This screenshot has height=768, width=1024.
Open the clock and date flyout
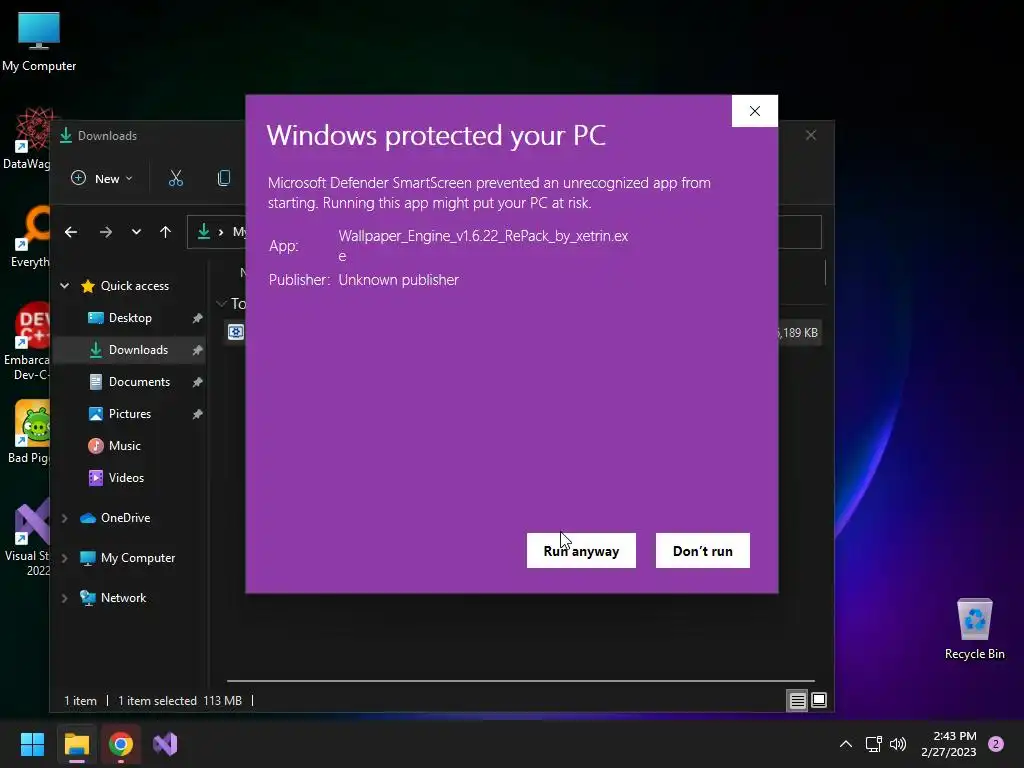948,744
